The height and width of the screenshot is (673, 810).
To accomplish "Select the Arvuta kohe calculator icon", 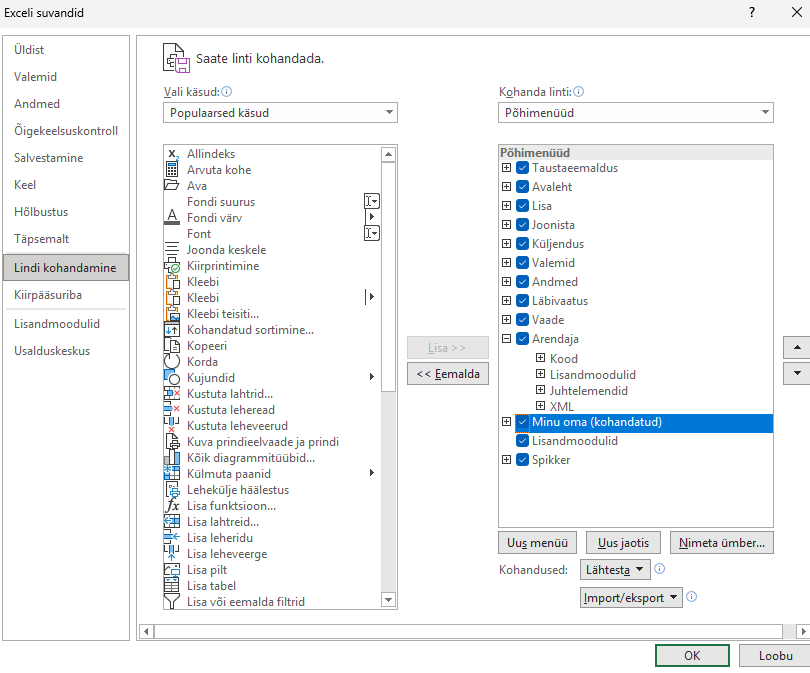I will coord(171,170).
